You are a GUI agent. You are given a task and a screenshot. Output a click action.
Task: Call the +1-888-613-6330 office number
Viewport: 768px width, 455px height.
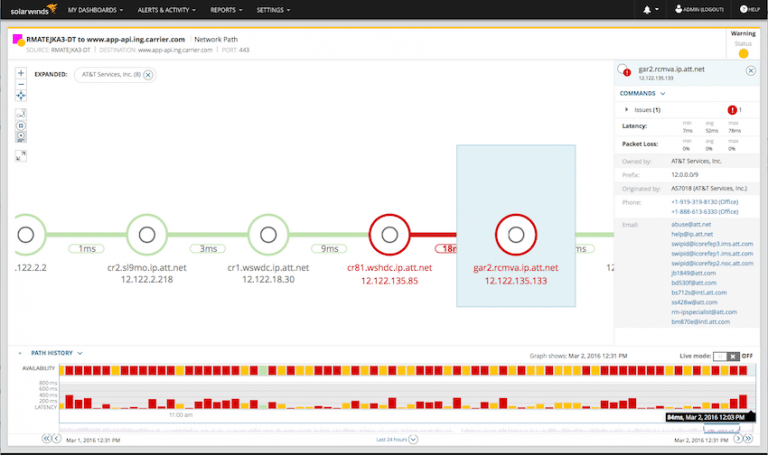pos(704,212)
